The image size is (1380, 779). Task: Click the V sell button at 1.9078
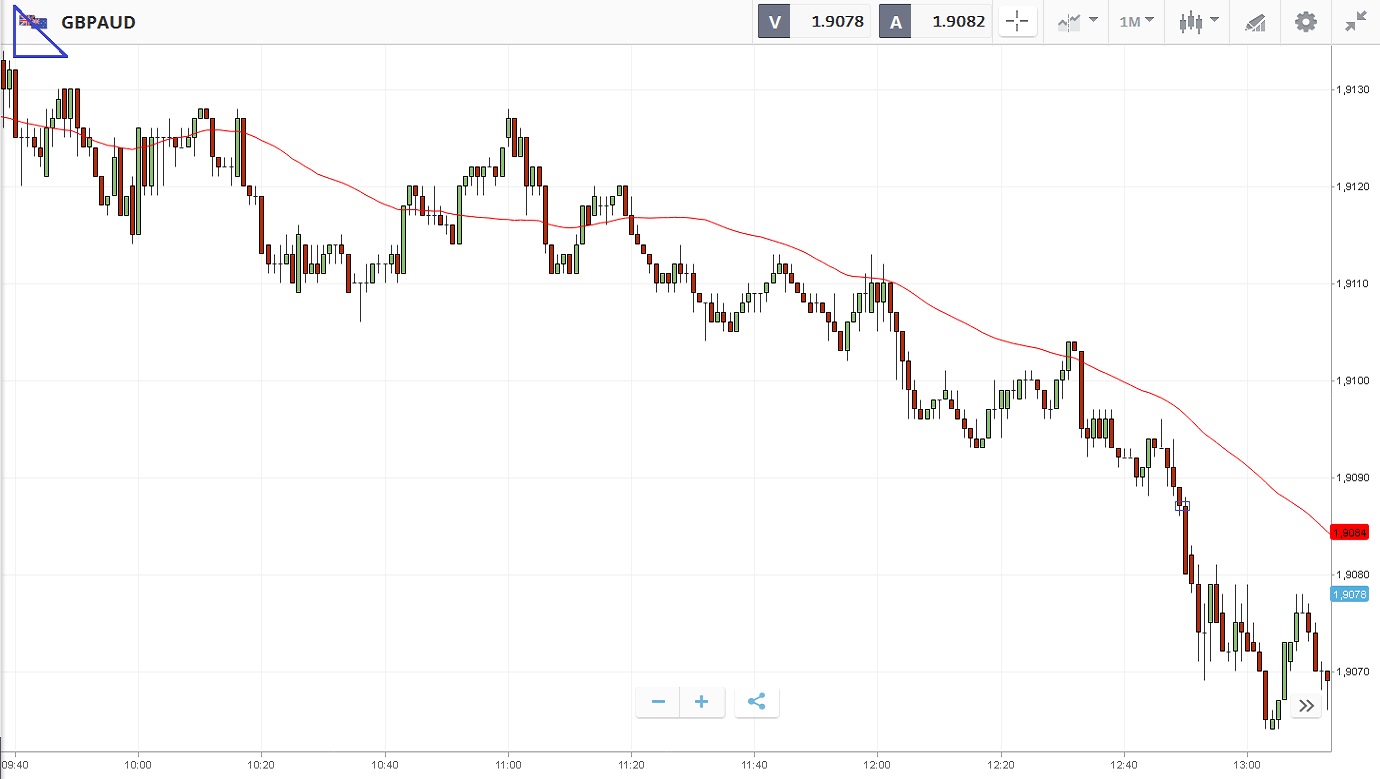[815, 22]
